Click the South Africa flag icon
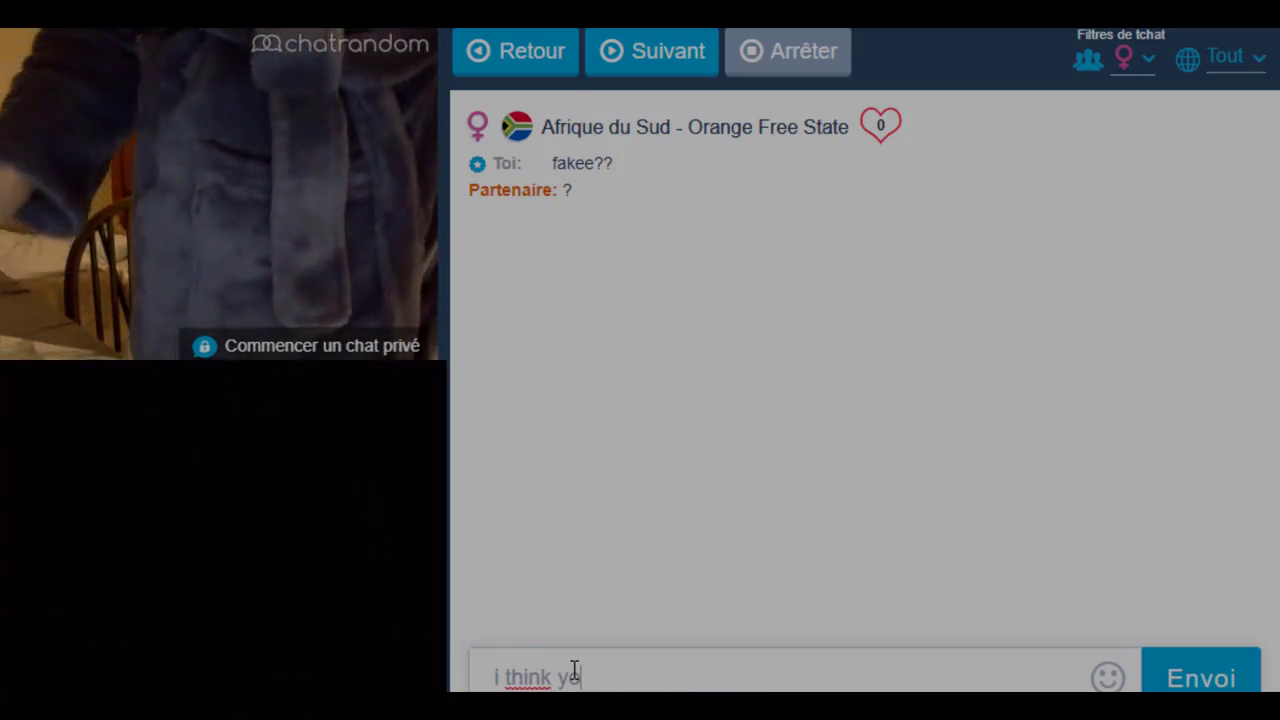Screen dimensions: 1280x720 pos(517,126)
